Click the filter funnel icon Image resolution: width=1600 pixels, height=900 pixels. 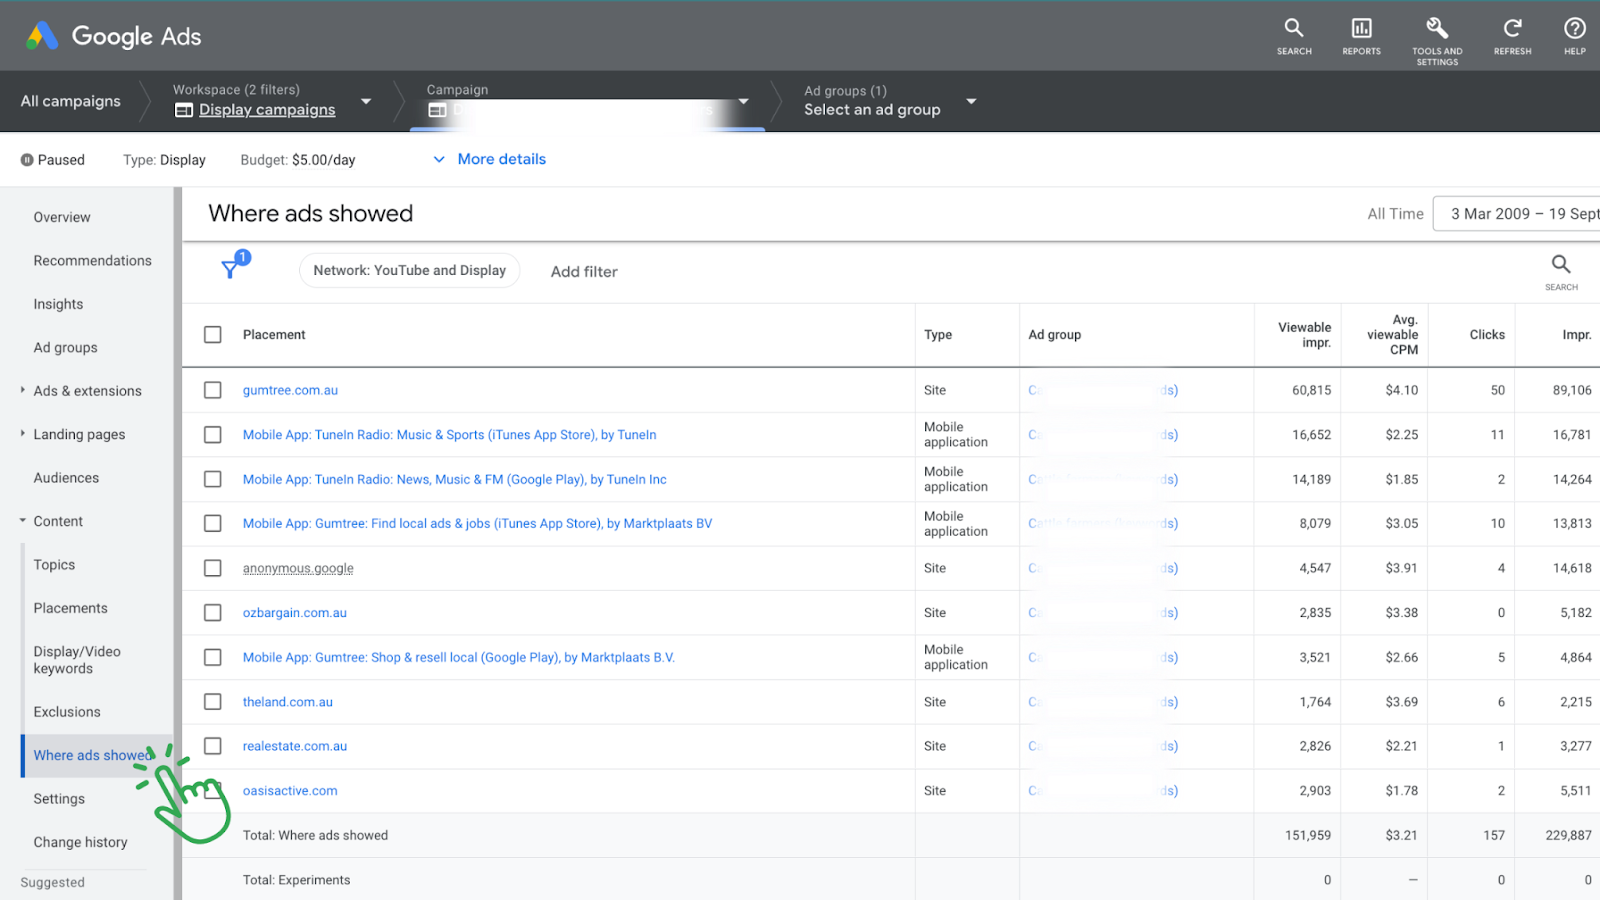231,268
